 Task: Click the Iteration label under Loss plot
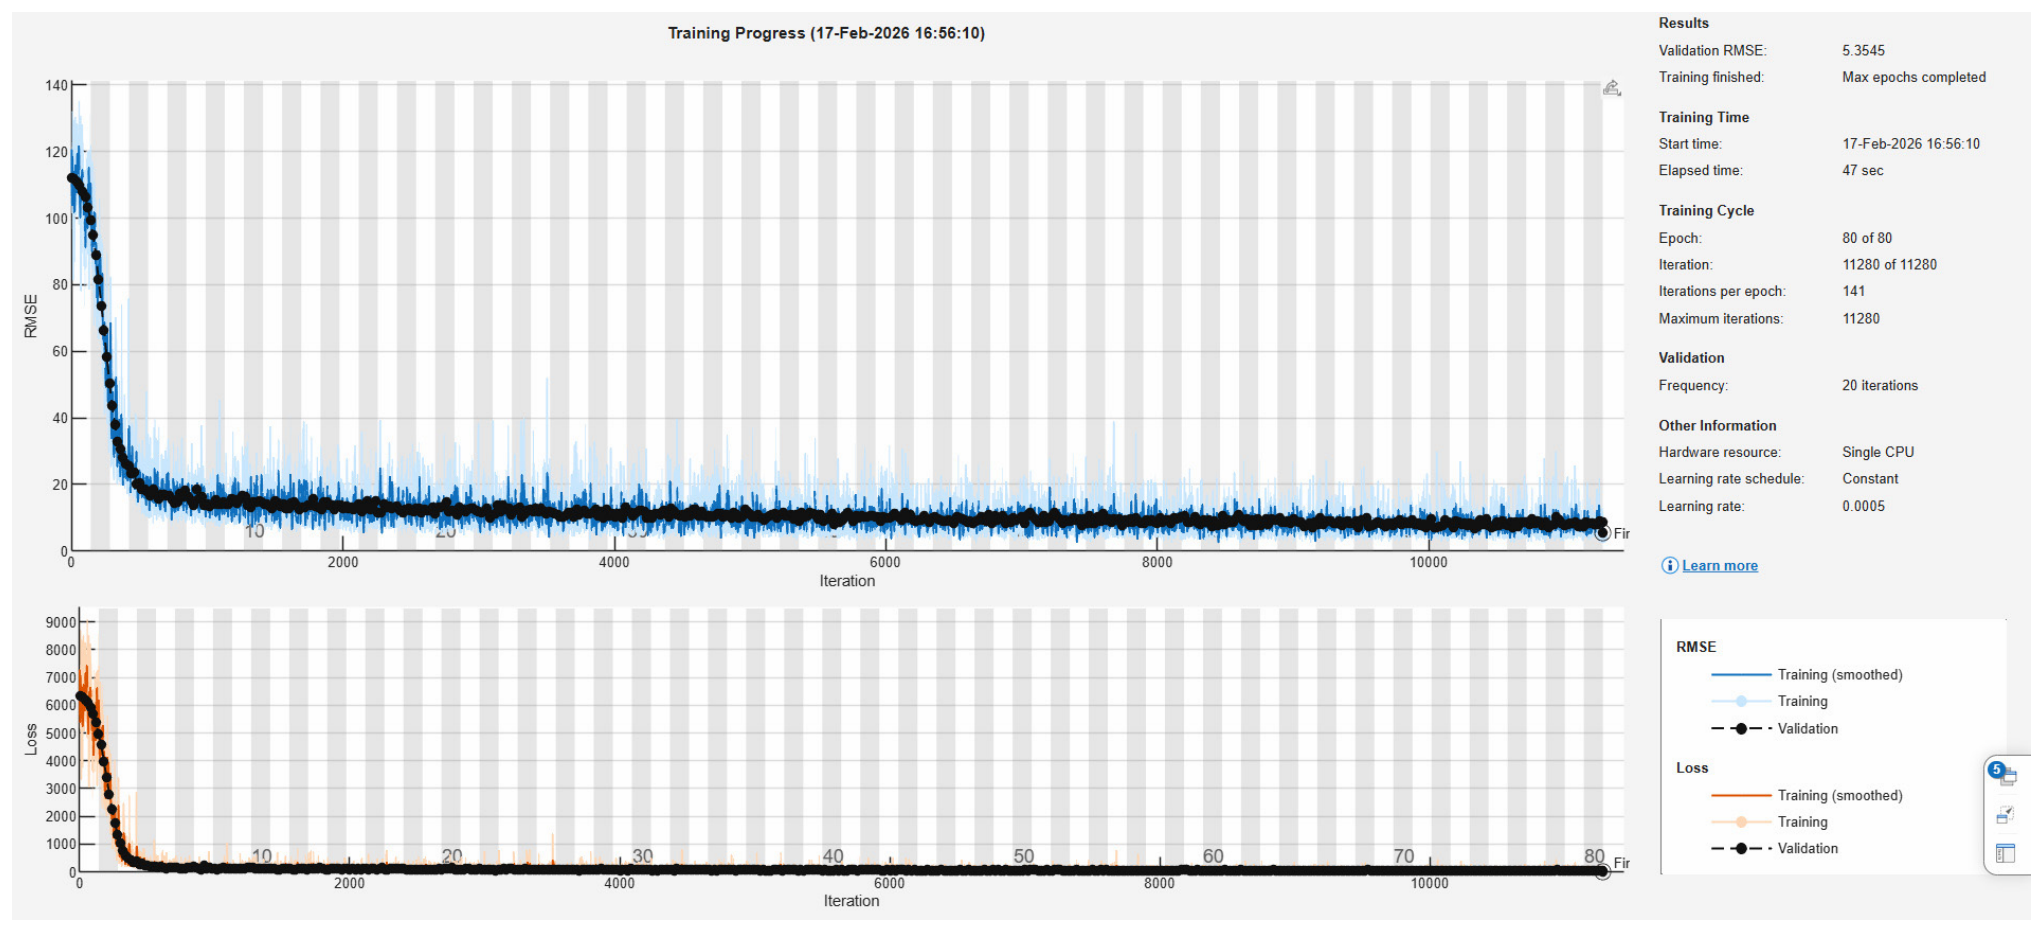tap(851, 901)
